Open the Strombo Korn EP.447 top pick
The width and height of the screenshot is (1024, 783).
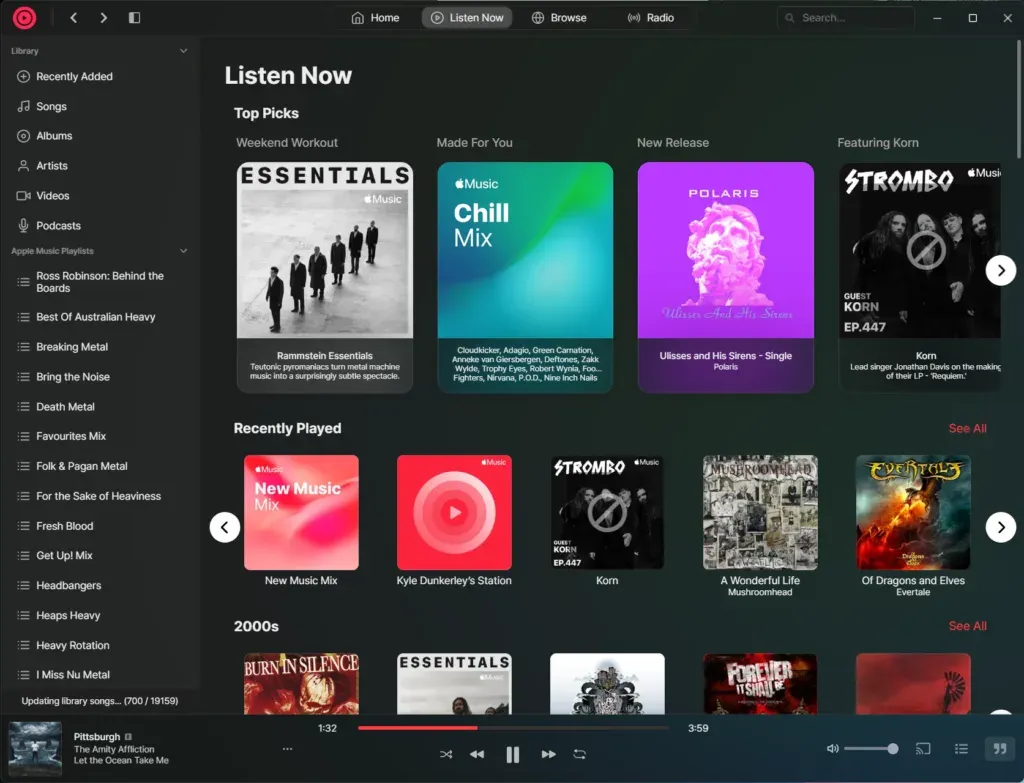click(920, 278)
